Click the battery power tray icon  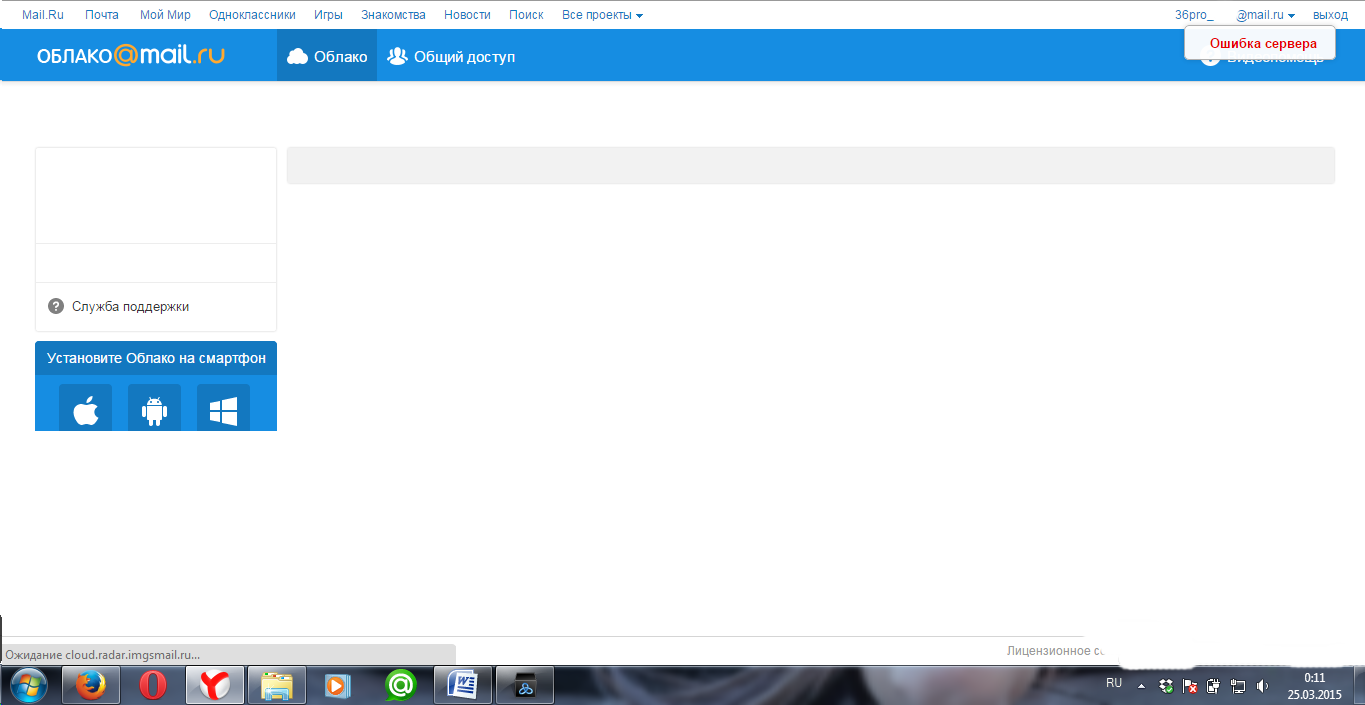(x=1214, y=686)
